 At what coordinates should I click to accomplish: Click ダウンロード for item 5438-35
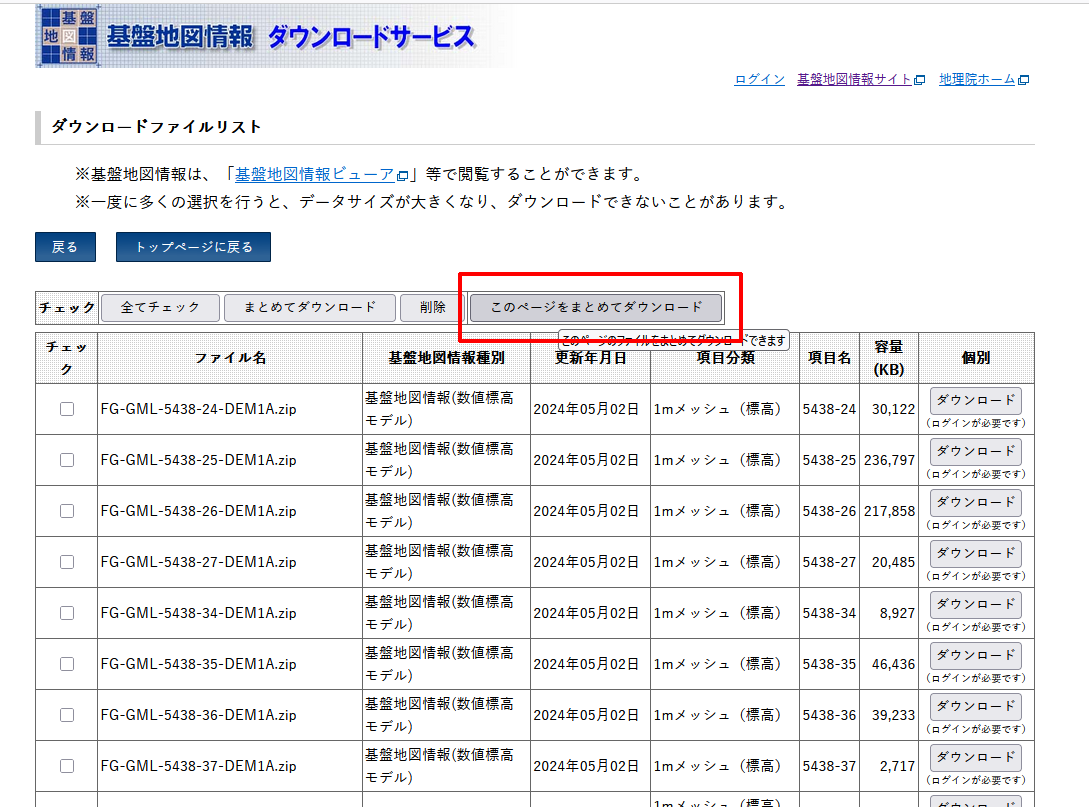[975, 656]
